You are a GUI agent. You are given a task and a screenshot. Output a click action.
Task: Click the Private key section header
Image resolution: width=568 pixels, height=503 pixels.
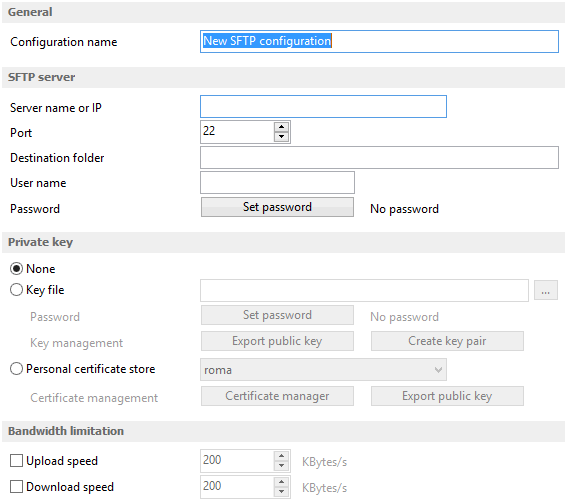pyautogui.click(x=283, y=242)
